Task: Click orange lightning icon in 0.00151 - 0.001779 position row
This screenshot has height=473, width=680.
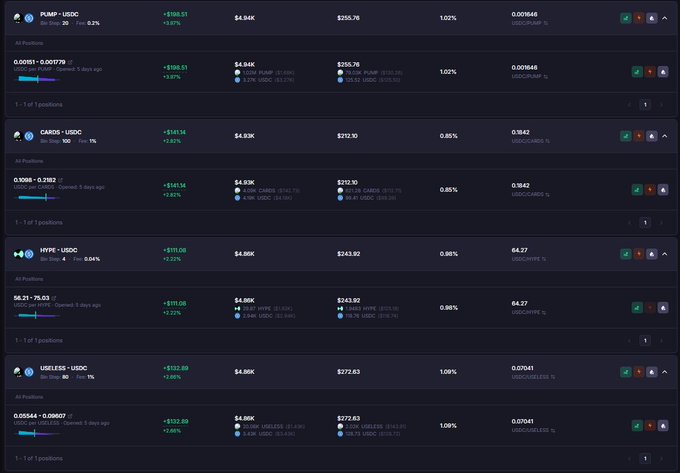Action: 650,72
